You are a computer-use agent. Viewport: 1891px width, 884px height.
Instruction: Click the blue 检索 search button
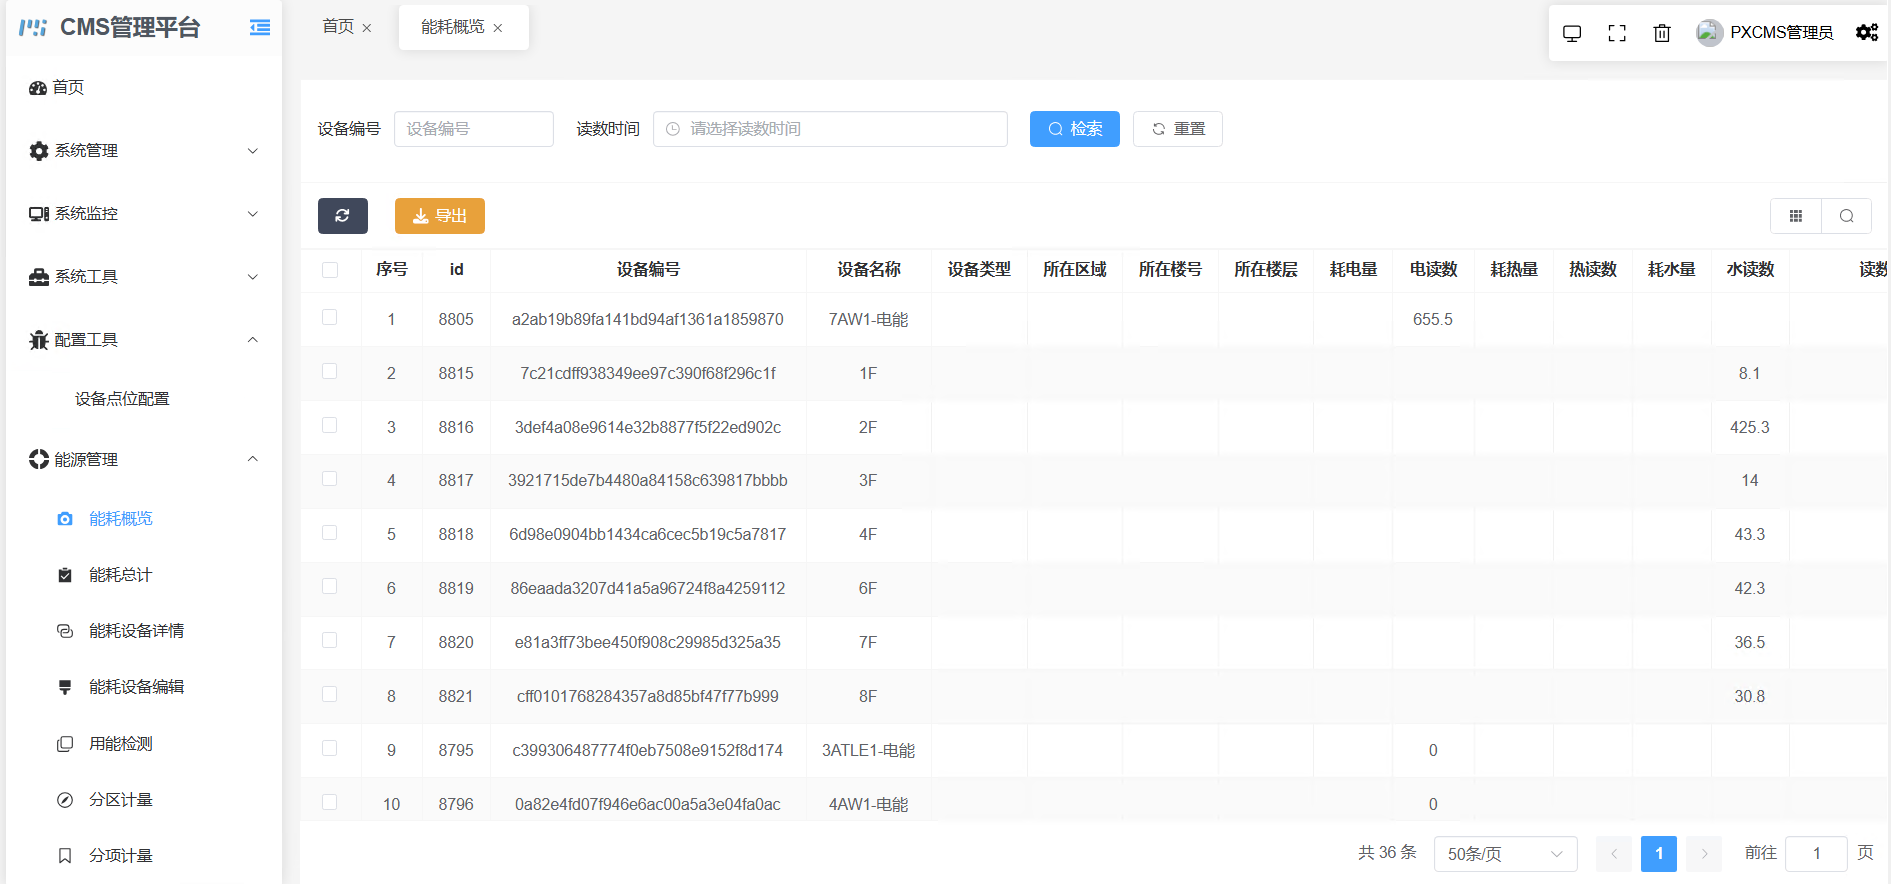(x=1075, y=129)
